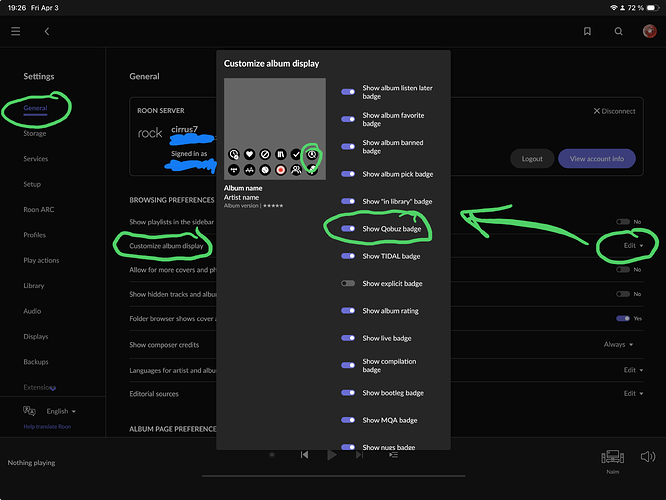The width and height of the screenshot is (666, 500).
Task: Toggle Show album favorite badge
Action: [348, 119]
